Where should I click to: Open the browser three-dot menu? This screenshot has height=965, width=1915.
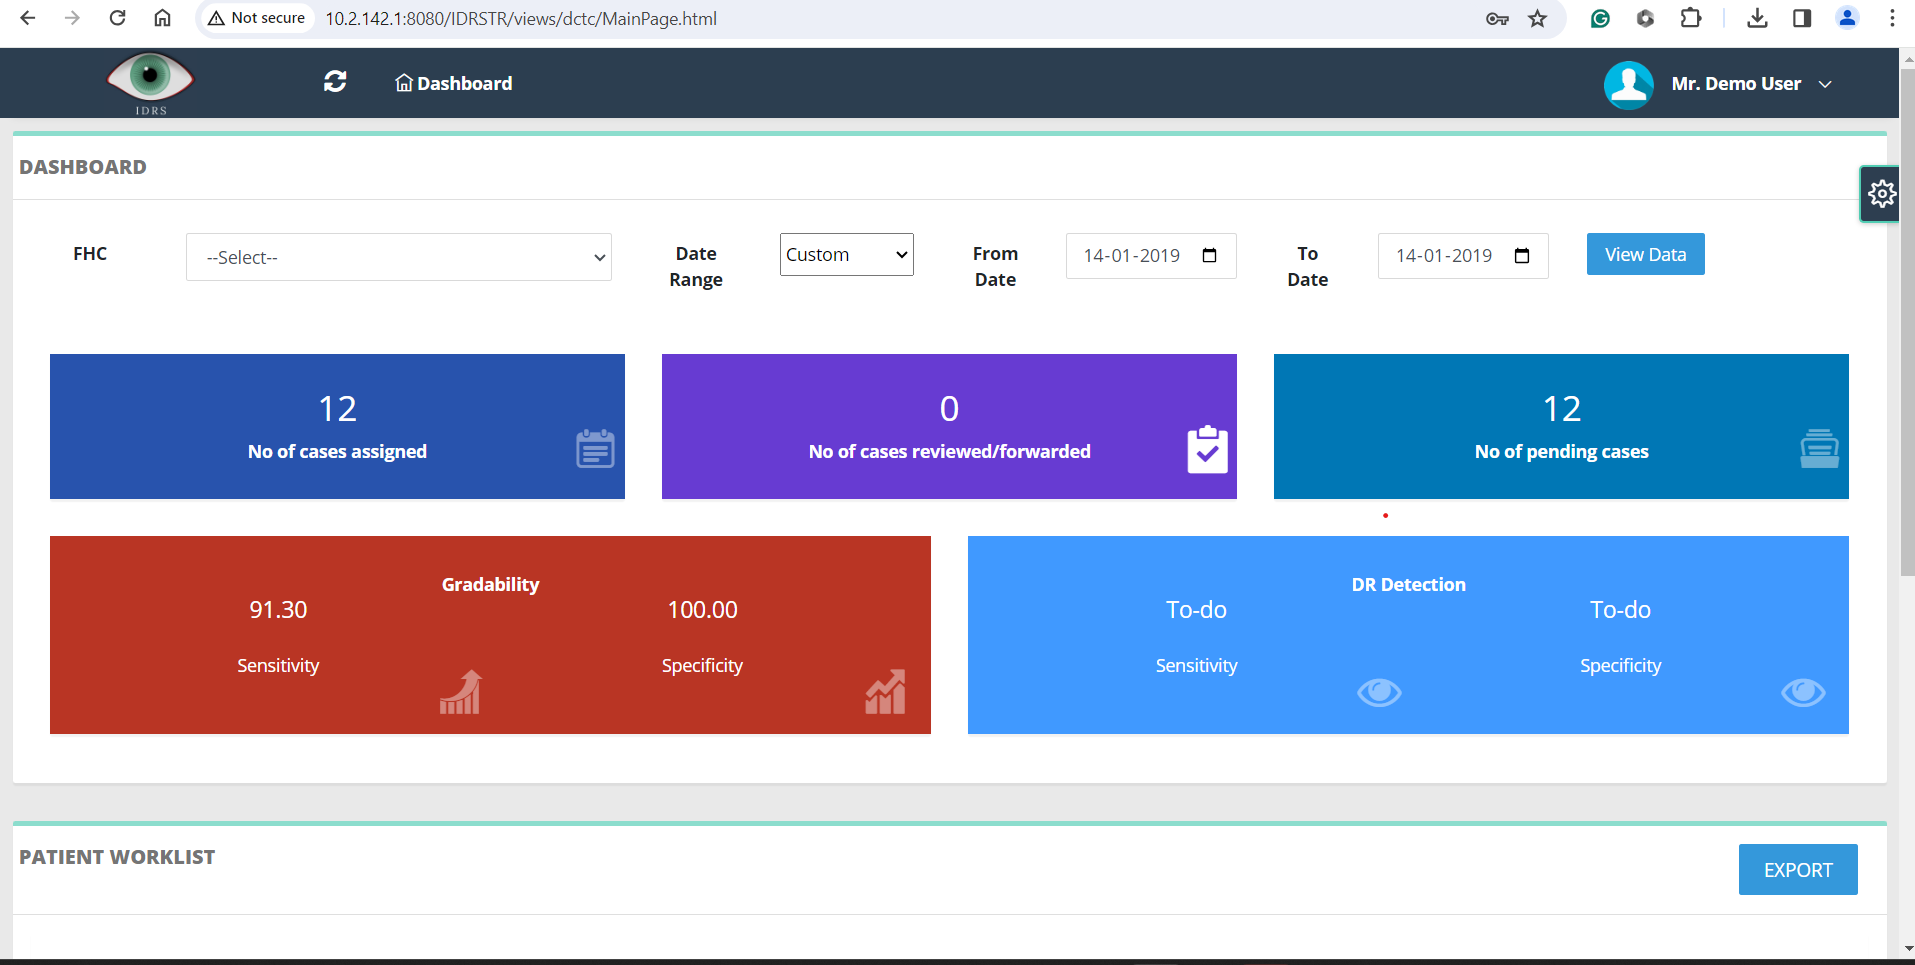click(1892, 18)
